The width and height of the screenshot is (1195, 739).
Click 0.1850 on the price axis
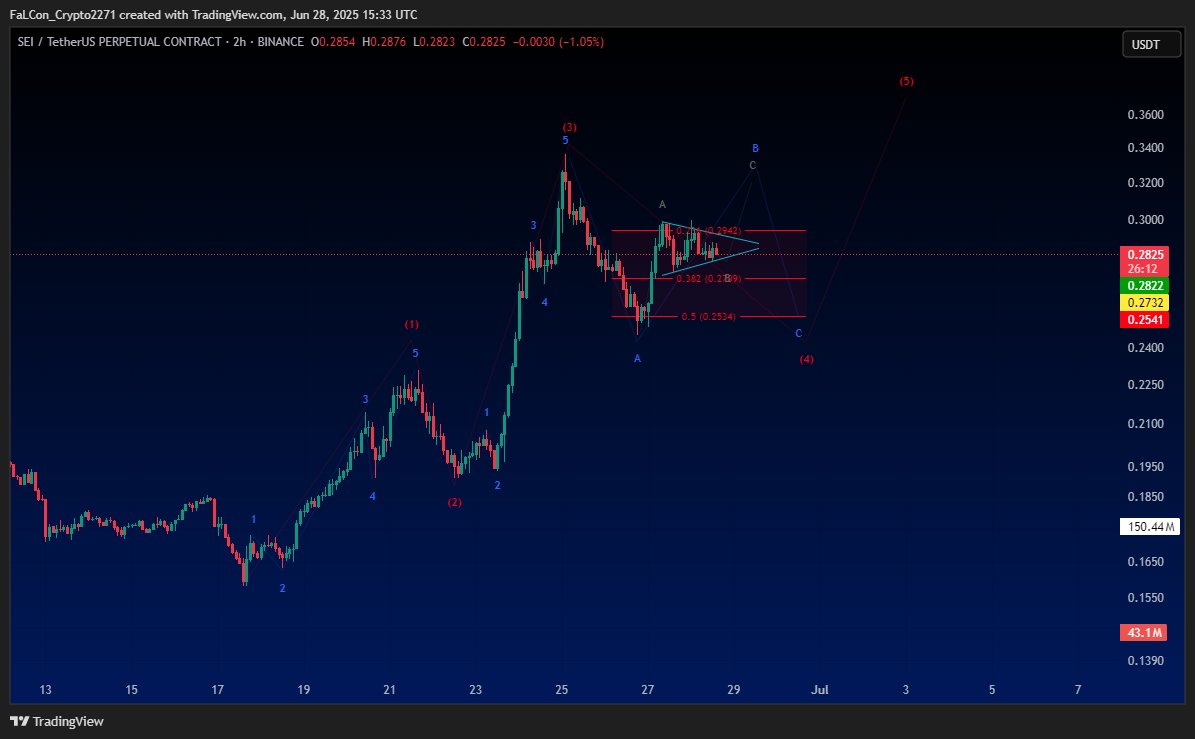pyautogui.click(x=1145, y=497)
